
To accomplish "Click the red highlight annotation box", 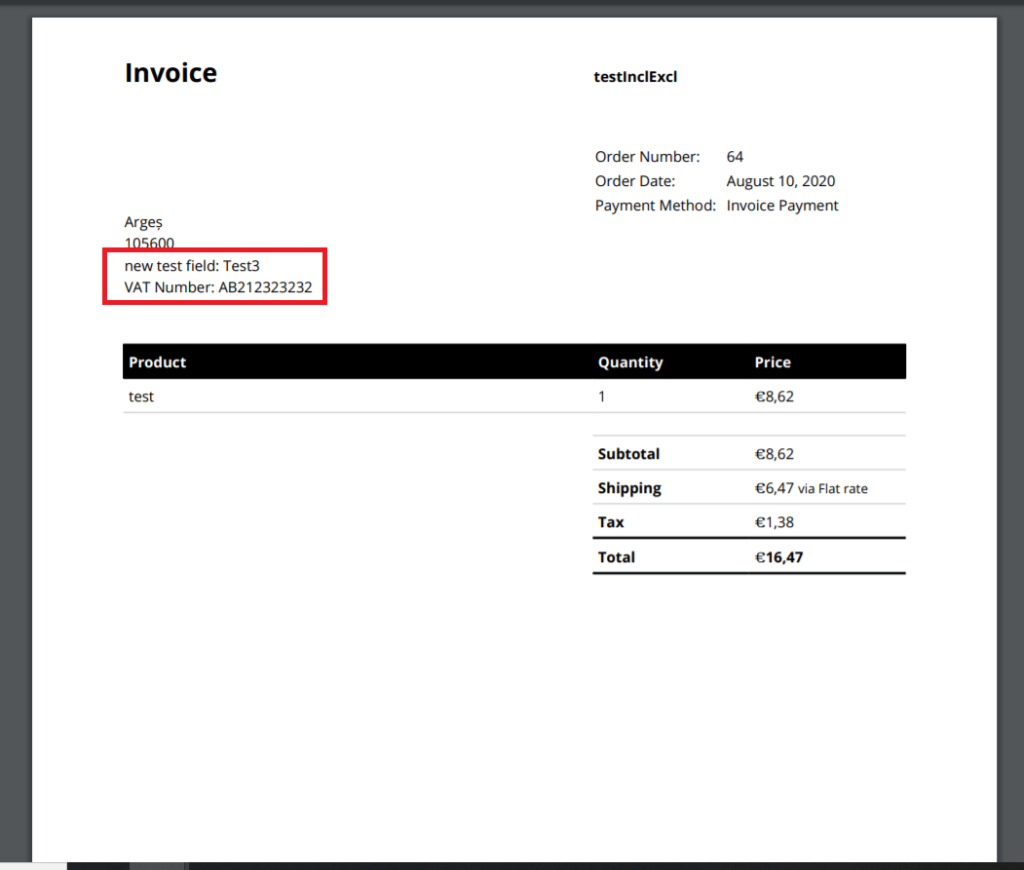I will (215, 276).
